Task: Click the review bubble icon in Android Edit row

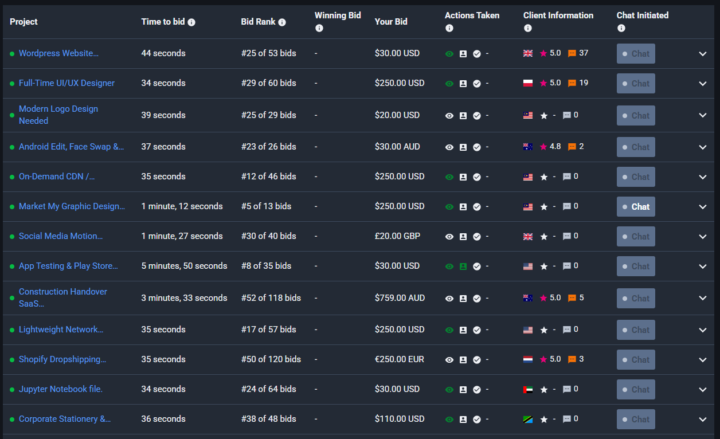Action: click(x=572, y=147)
